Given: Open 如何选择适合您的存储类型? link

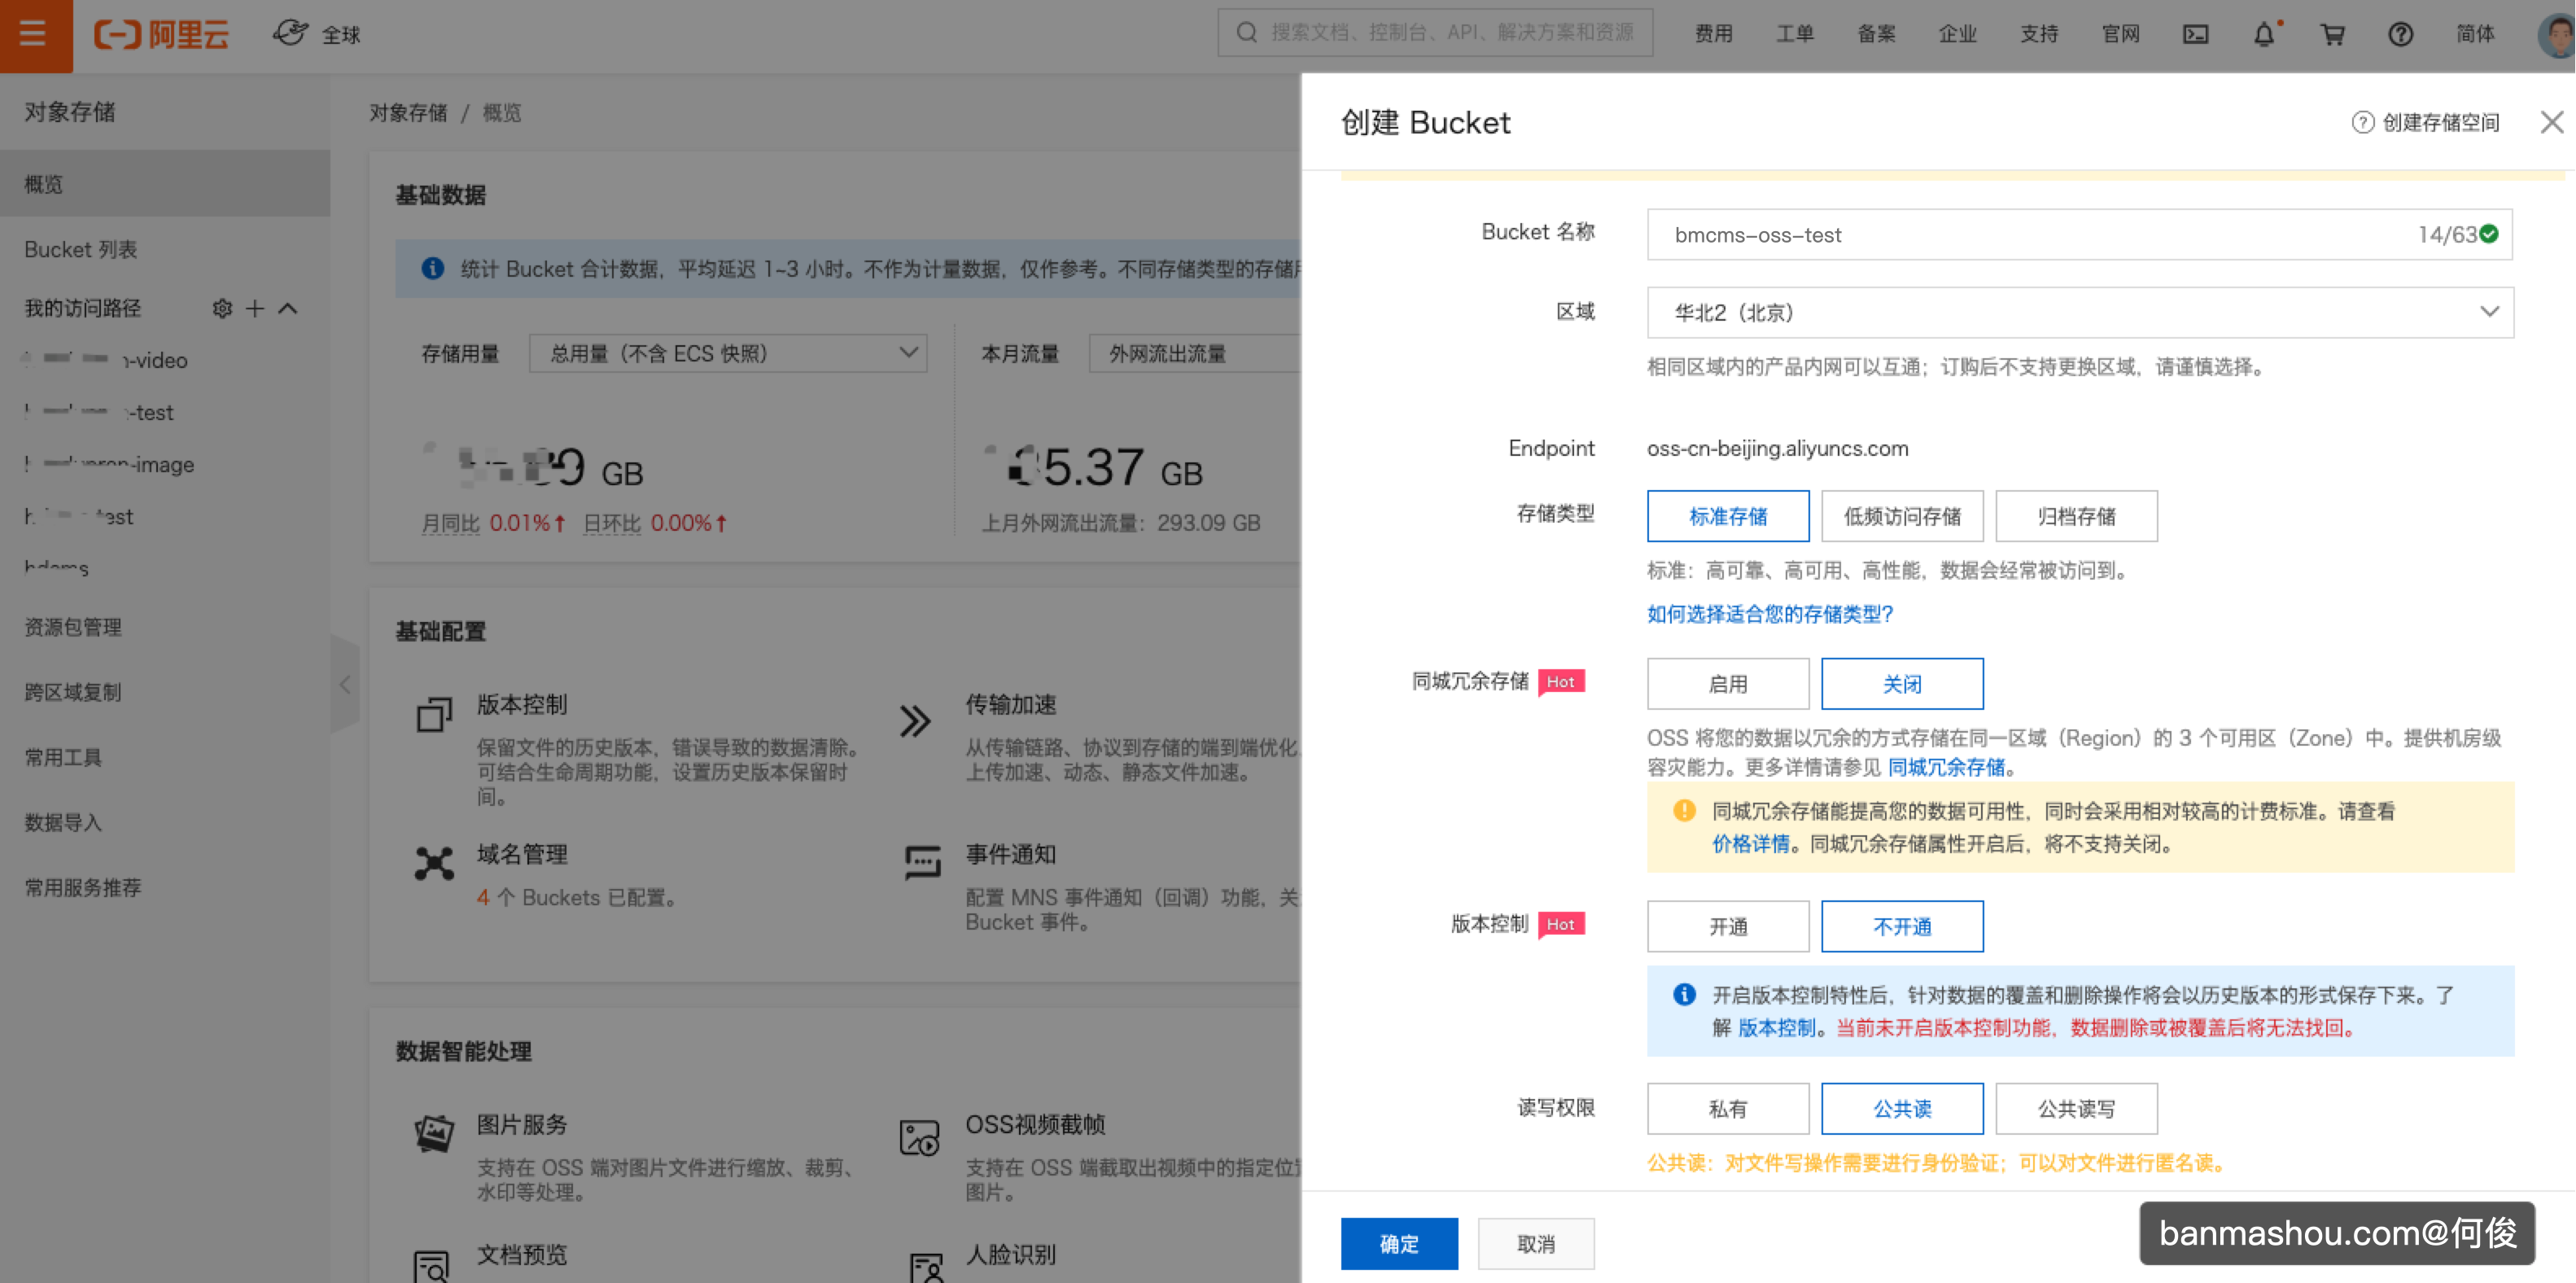Looking at the screenshot, I should (1770, 613).
